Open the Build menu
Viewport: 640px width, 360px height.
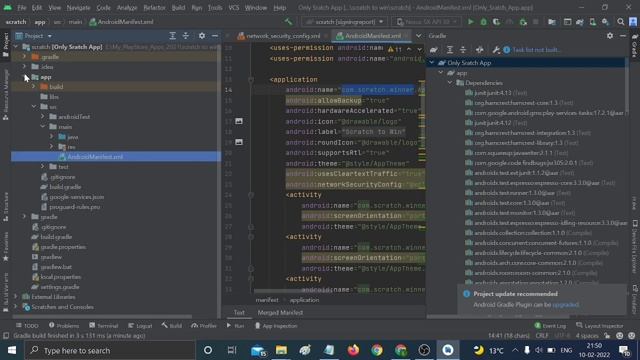pos(178,7)
